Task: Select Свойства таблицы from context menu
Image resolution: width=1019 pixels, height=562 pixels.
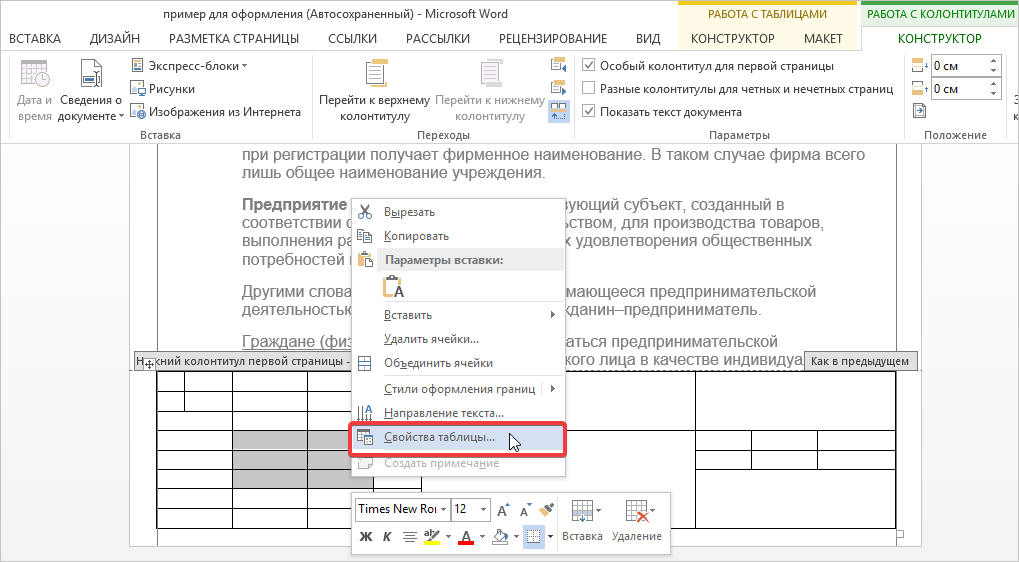Action: [x=439, y=439]
